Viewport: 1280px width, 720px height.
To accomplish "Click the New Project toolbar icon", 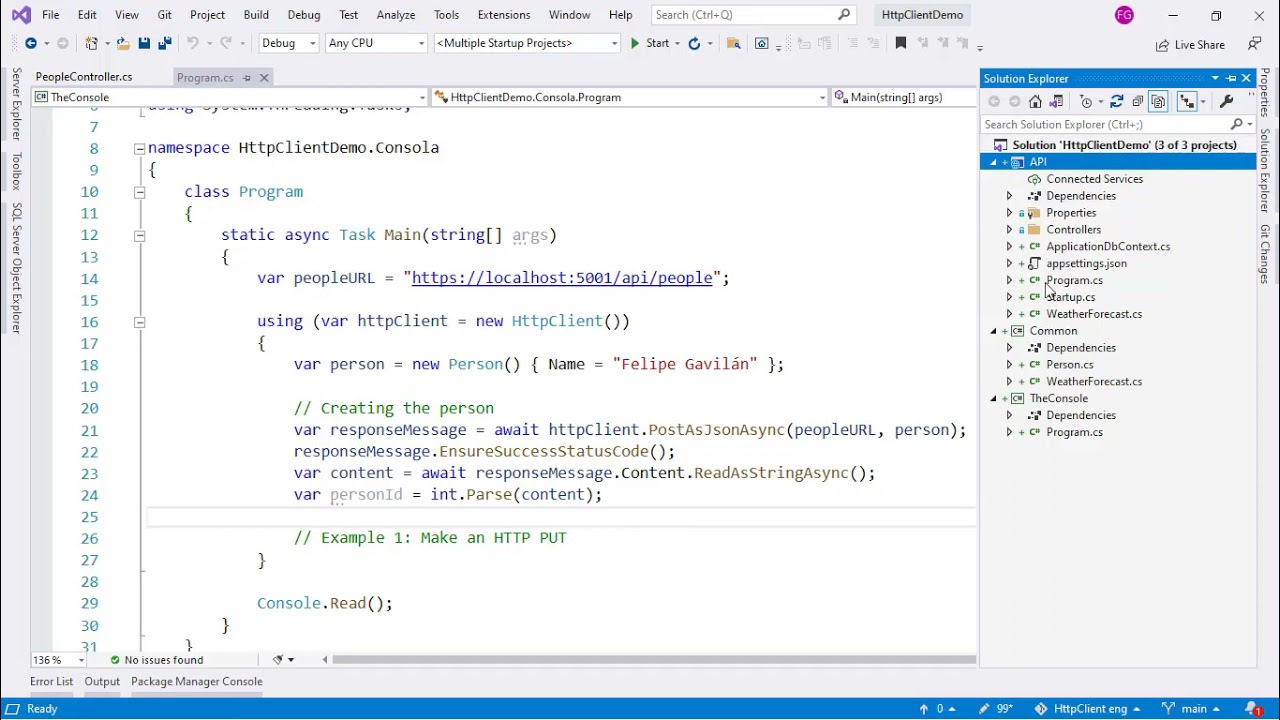I will [x=92, y=43].
